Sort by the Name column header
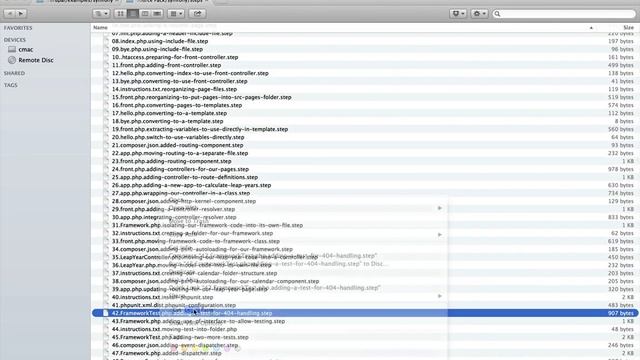The width and height of the screenshot is (640, 360). 100,27
